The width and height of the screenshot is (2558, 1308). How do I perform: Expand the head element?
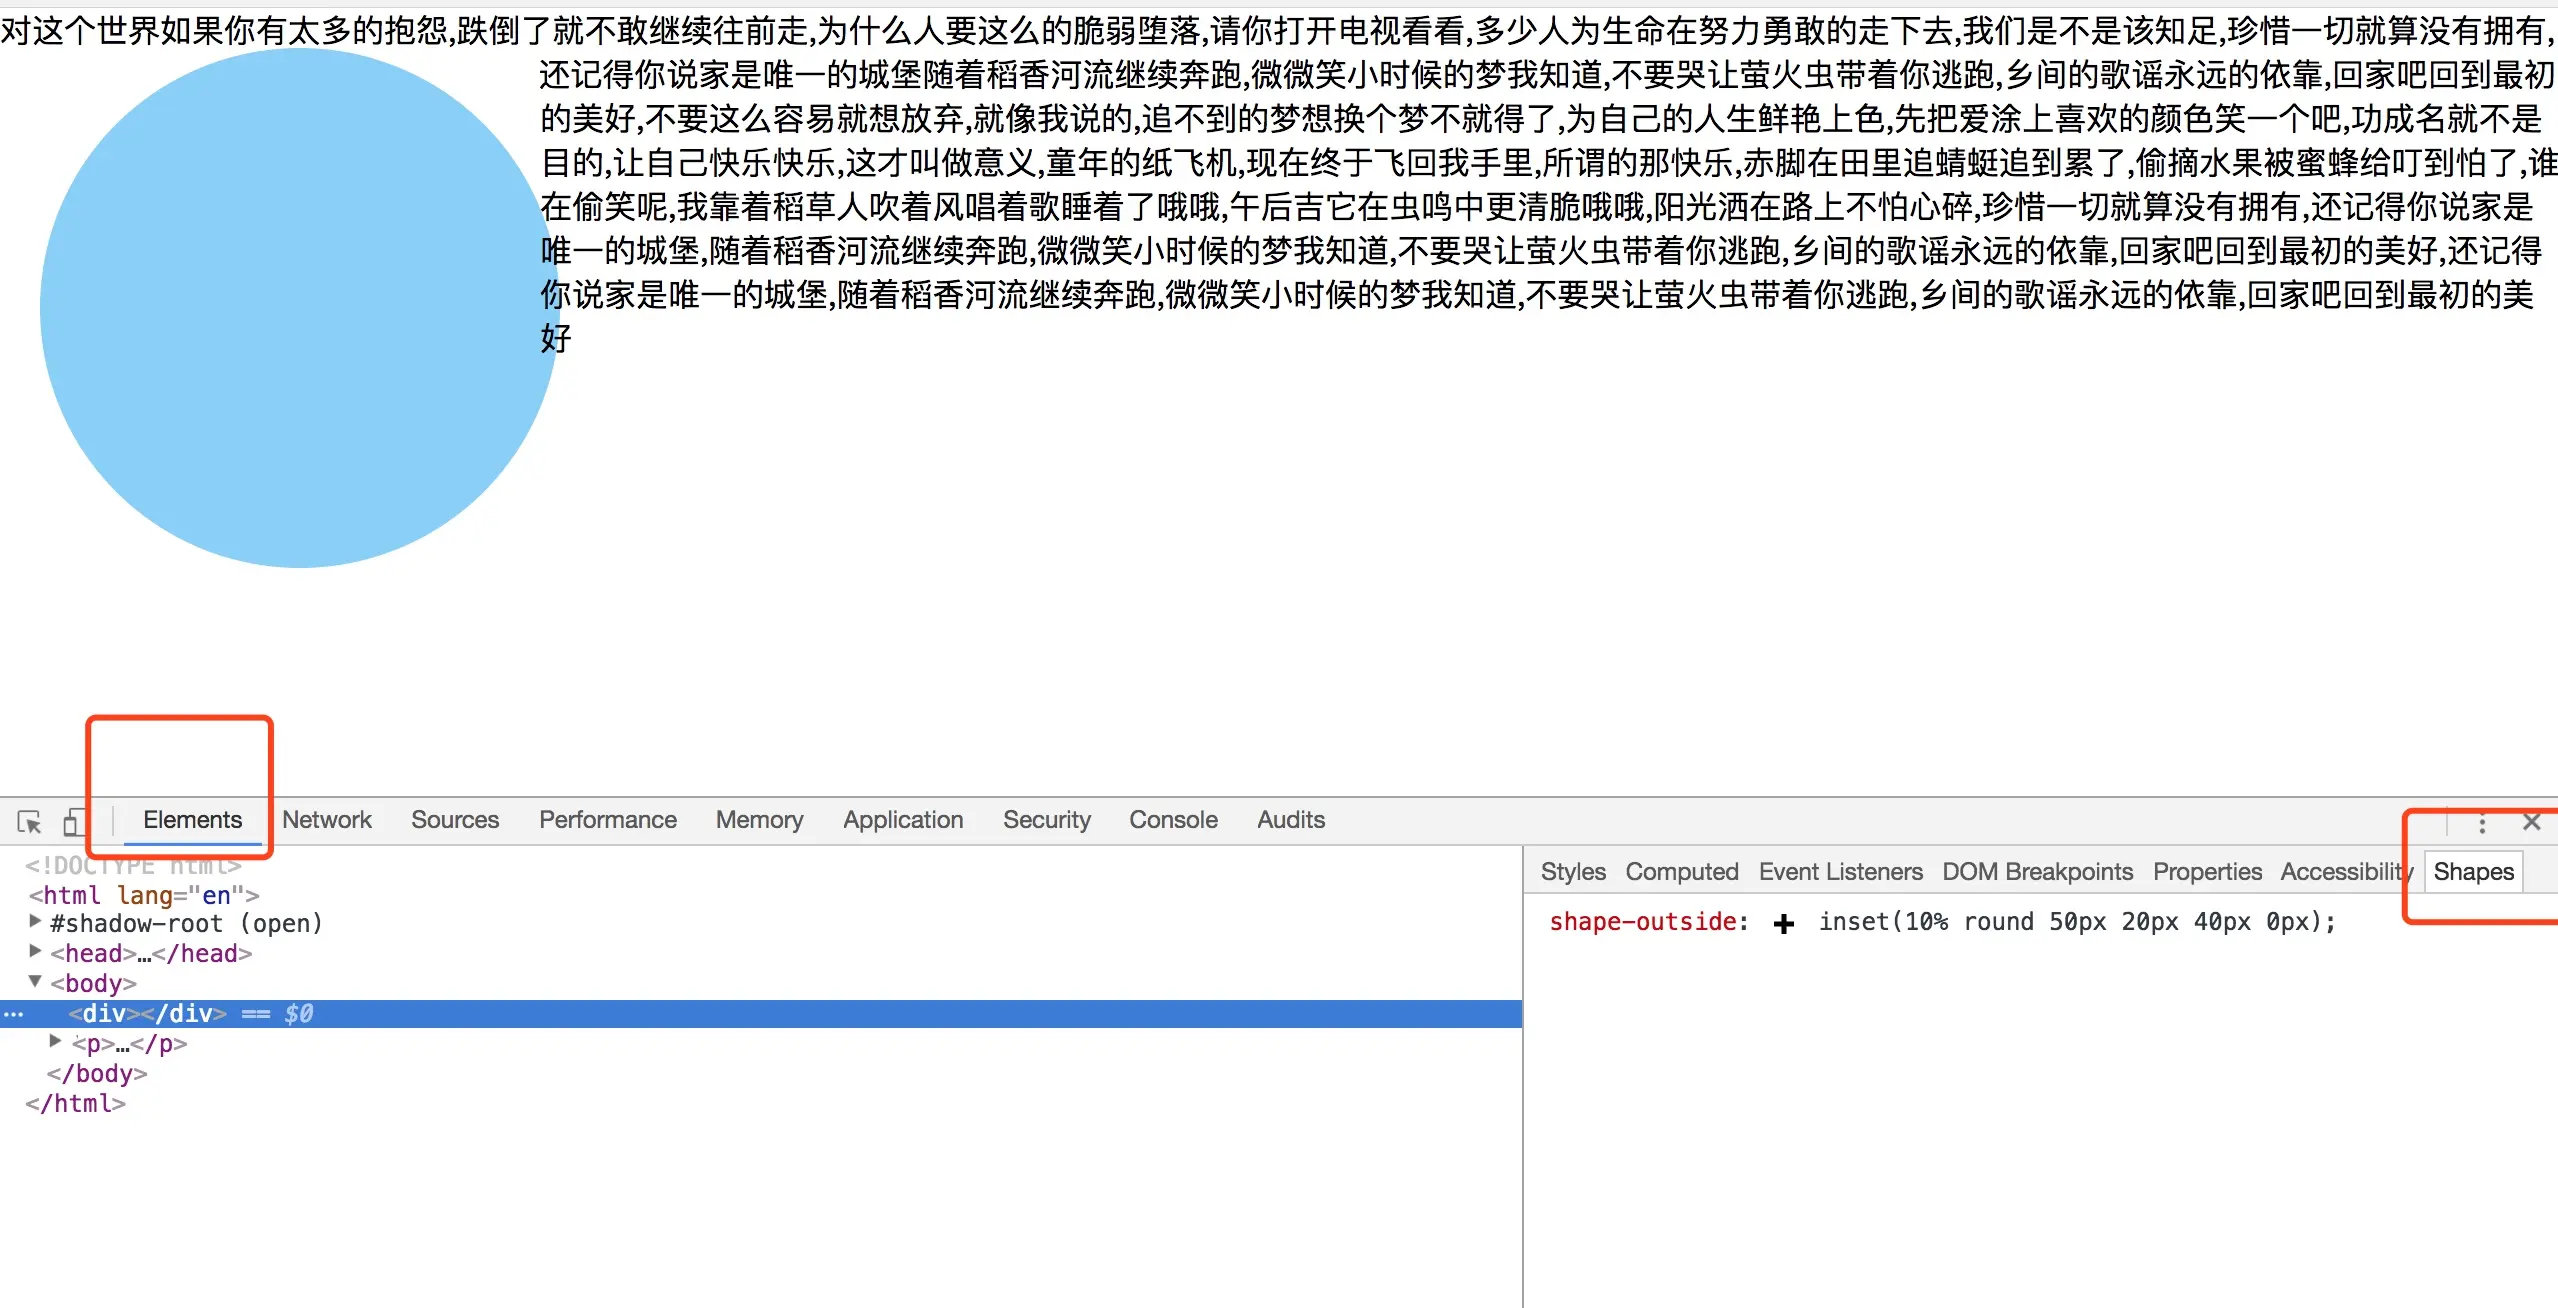(35, 951)
